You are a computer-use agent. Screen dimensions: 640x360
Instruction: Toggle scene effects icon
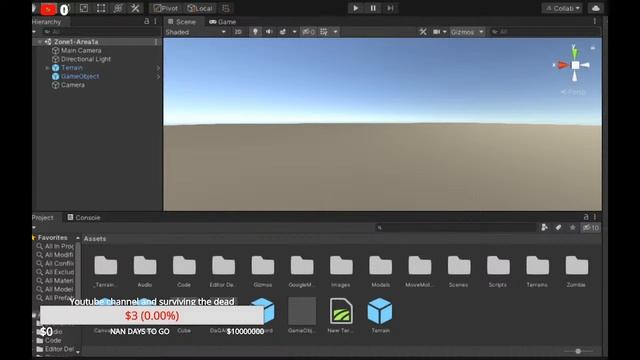[x=283, y=32]
